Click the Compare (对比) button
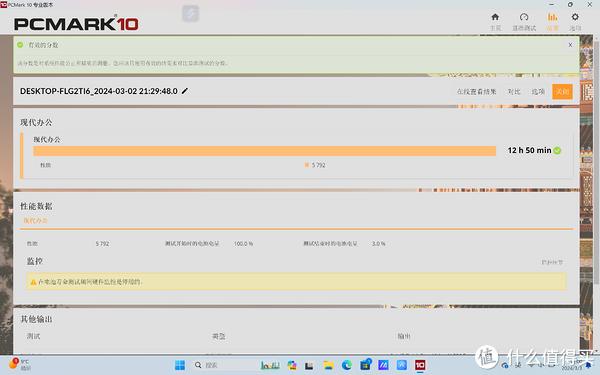Viewport: 600px width, 375px height. pos(514,91)
